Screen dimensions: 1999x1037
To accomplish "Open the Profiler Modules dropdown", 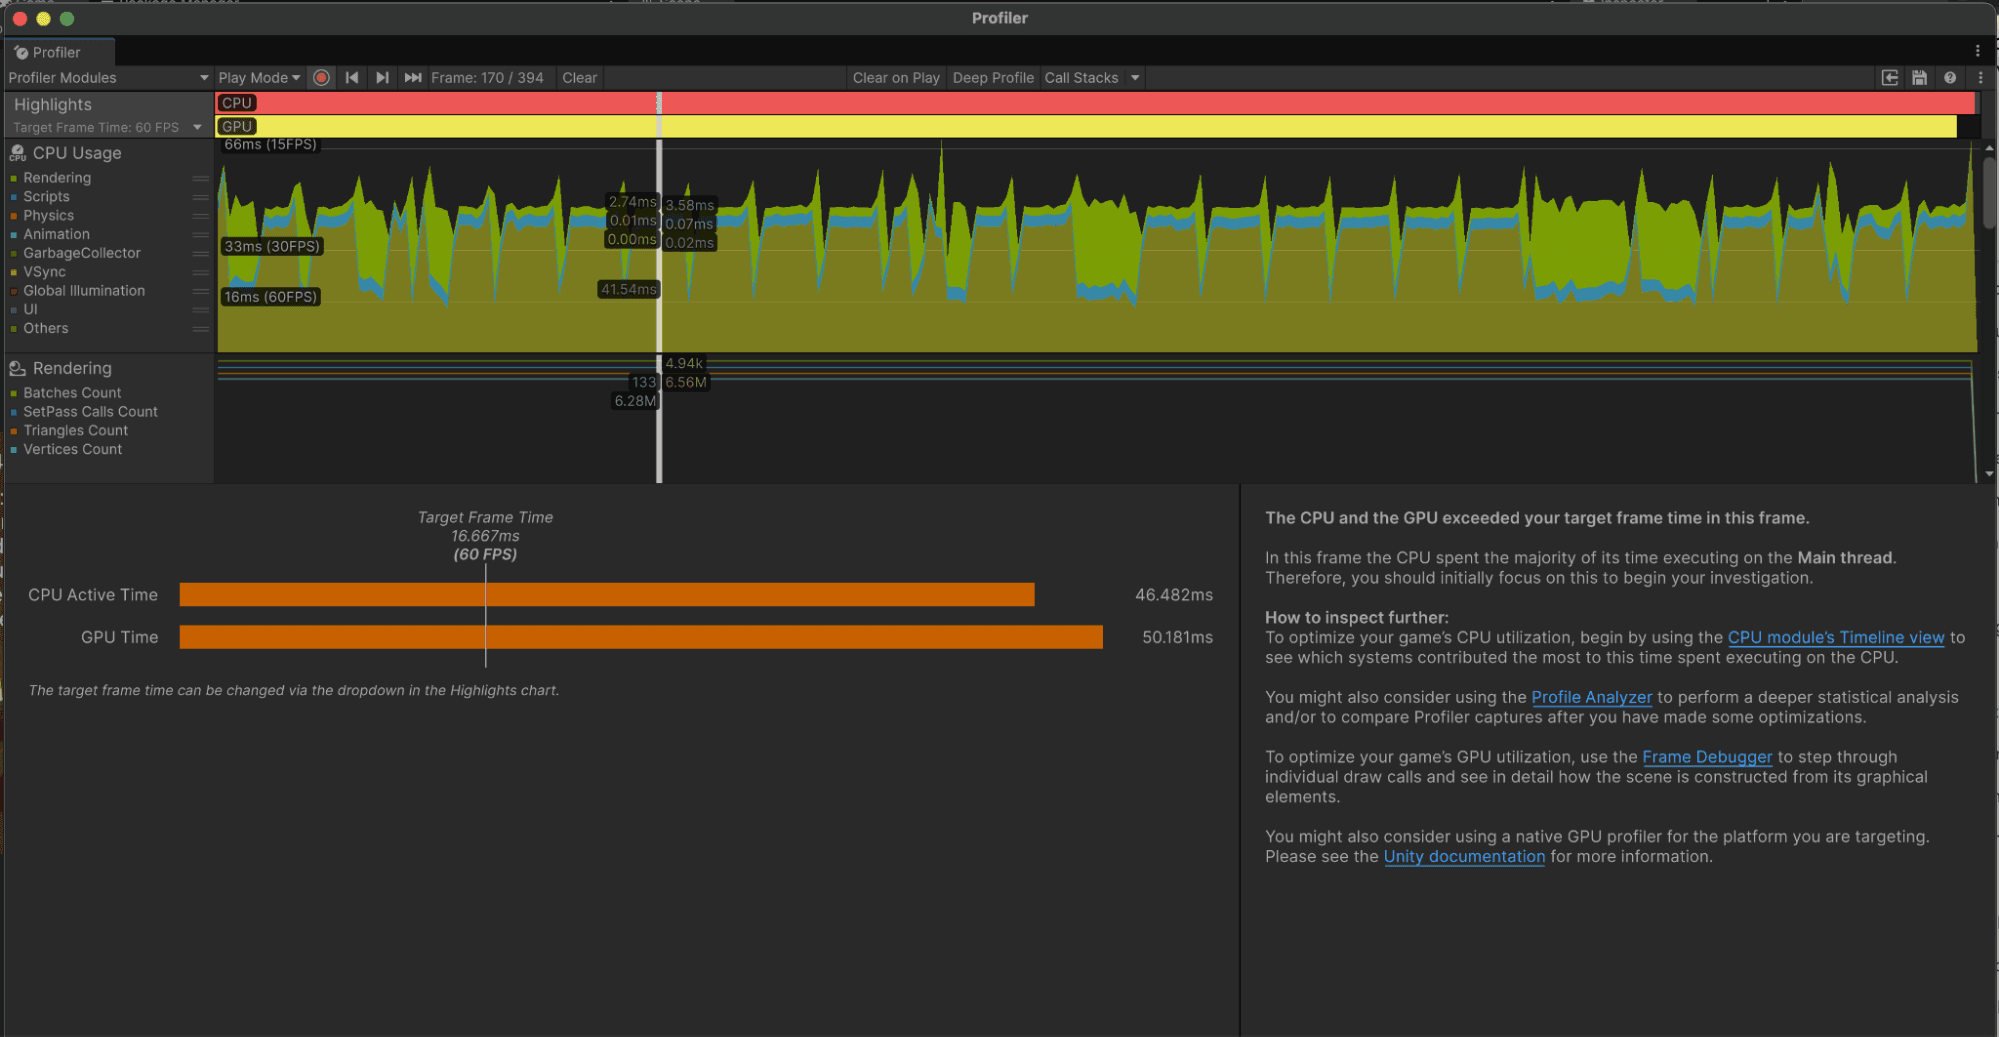I will pos(105,77).
